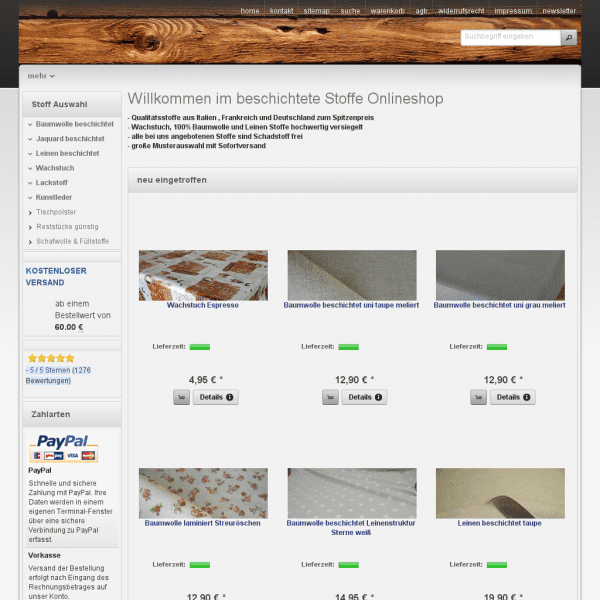Click Leinen beschichtet taupe image

[500, 493]
